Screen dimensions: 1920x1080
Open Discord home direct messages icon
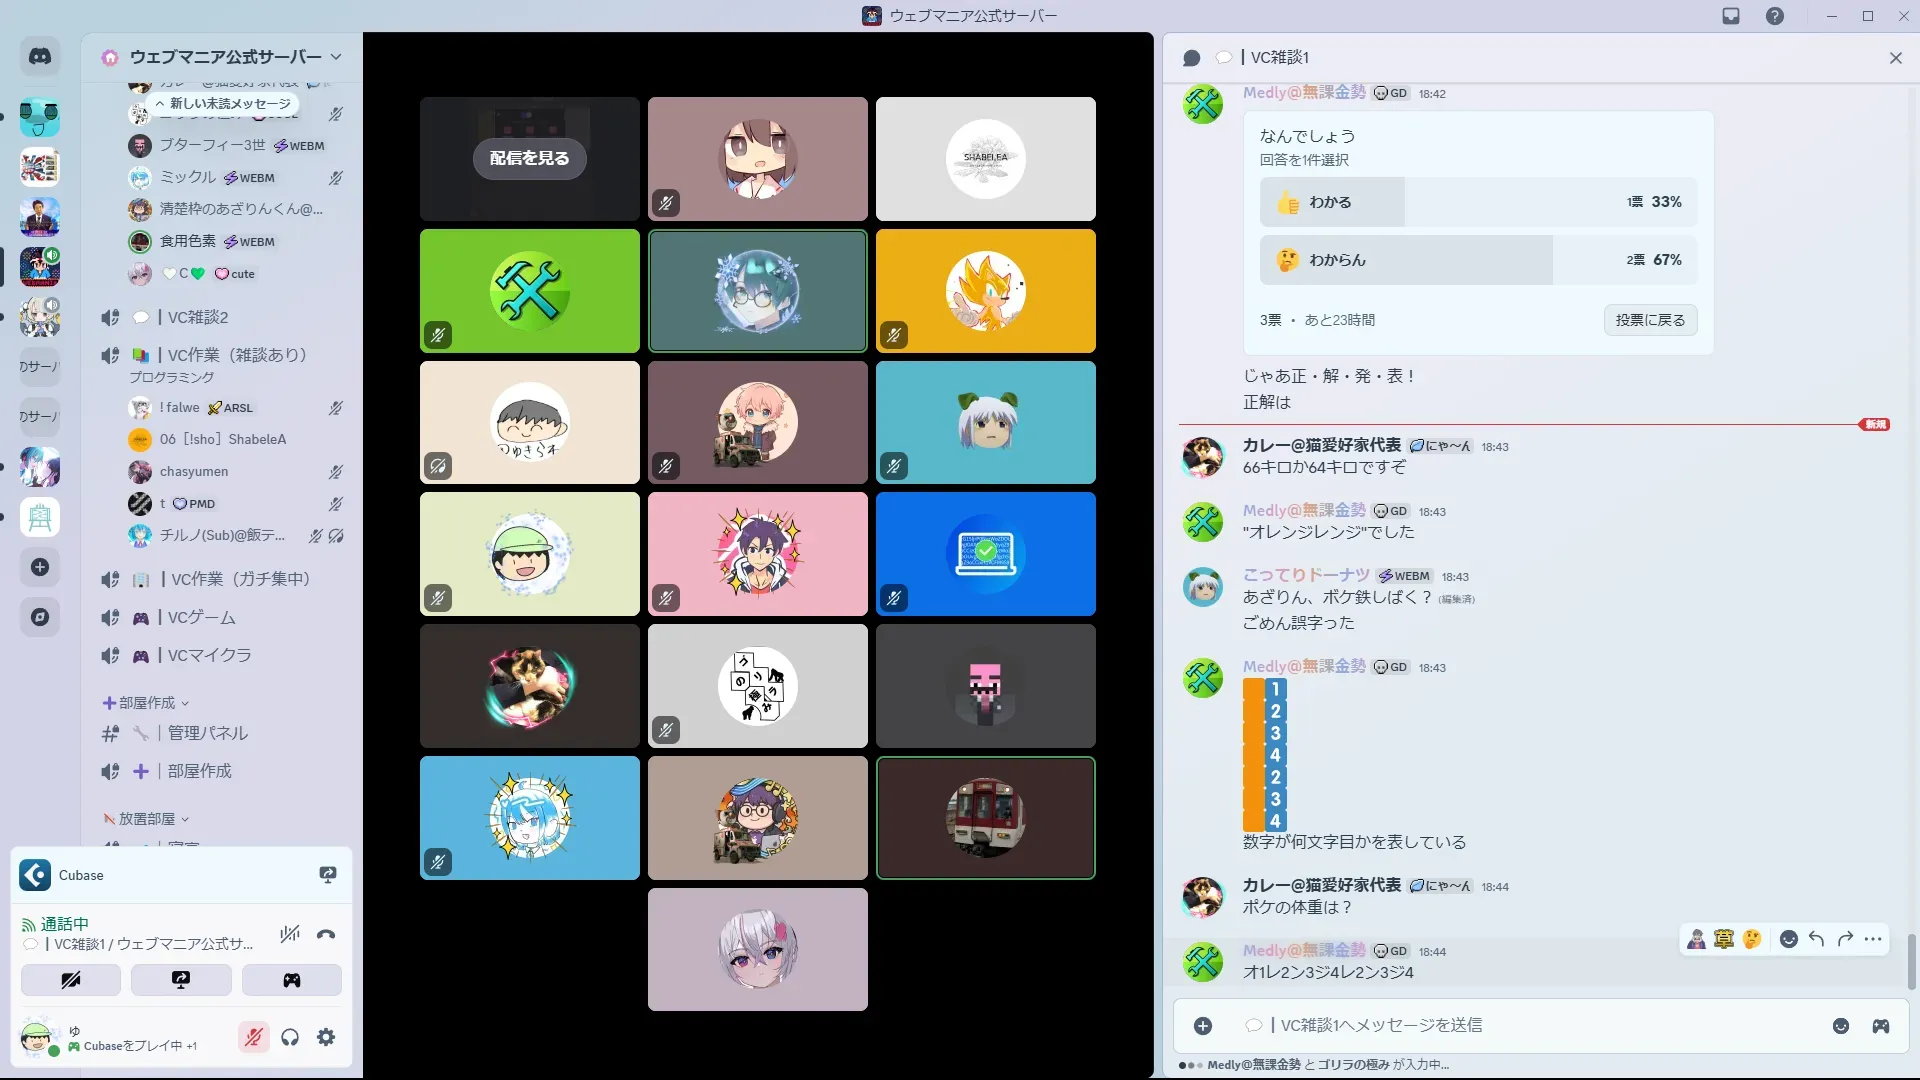tap(40, 57)
